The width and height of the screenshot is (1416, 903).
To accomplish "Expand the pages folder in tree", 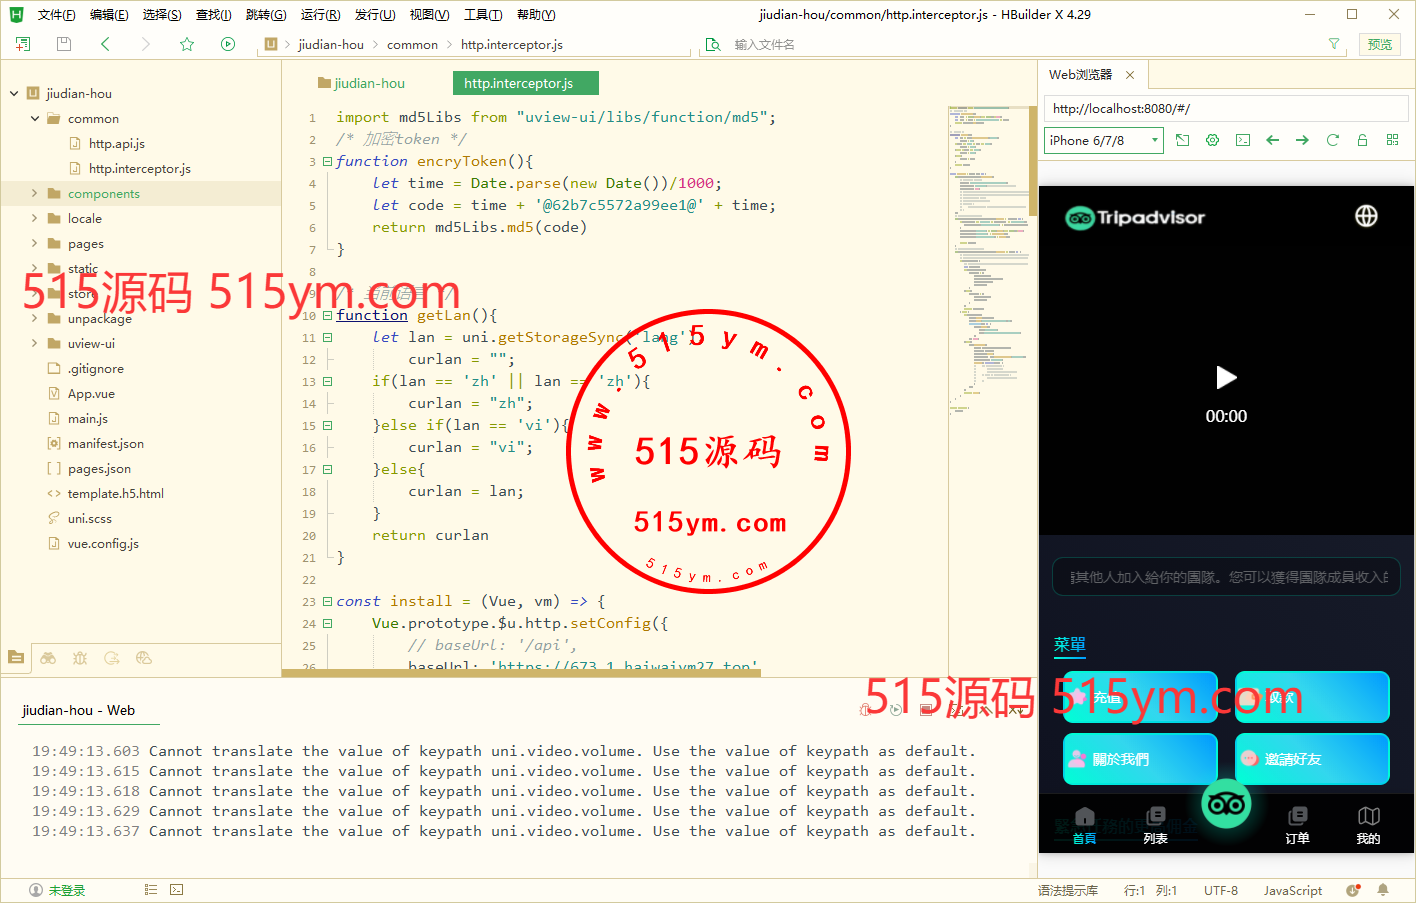I will [34, 243].
